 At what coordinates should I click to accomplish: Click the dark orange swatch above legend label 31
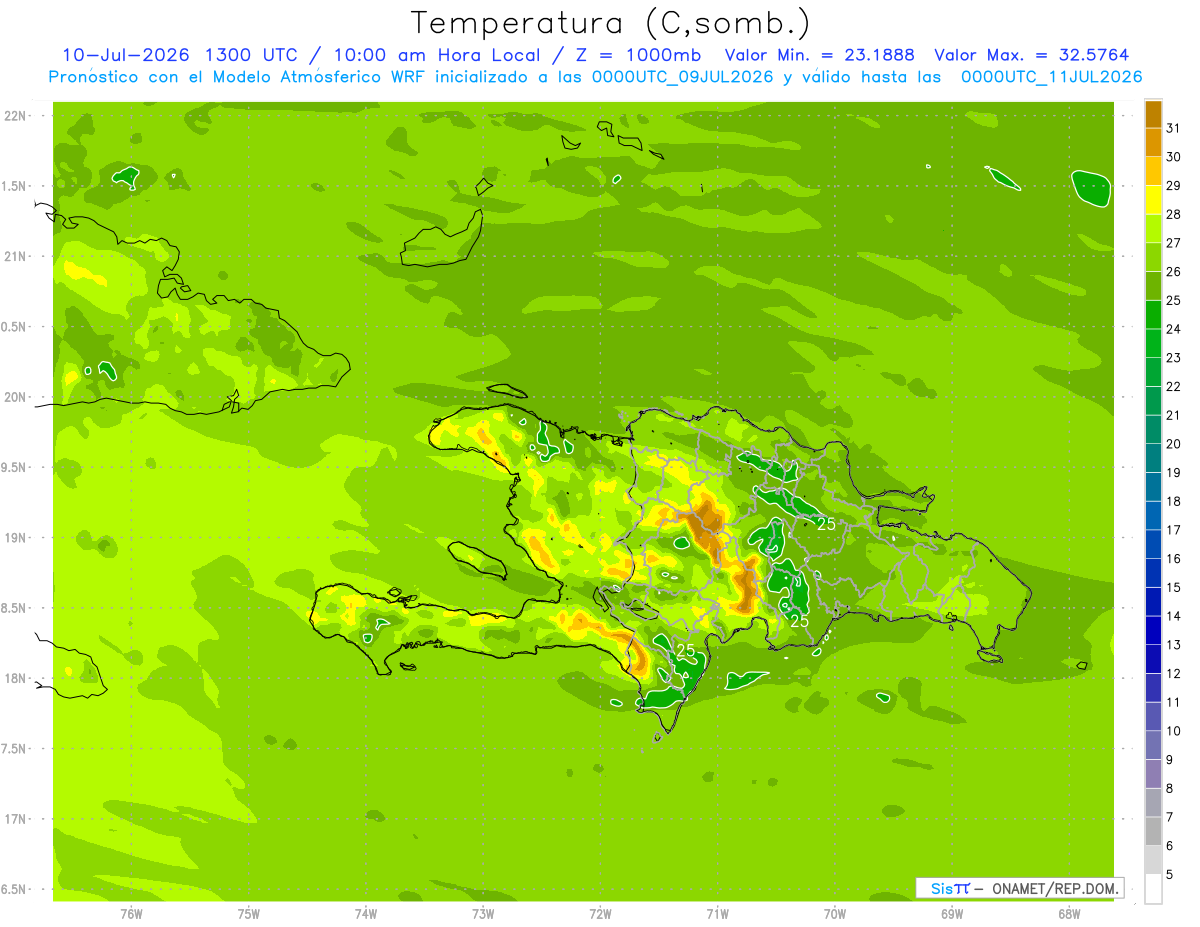point(1153,114)
